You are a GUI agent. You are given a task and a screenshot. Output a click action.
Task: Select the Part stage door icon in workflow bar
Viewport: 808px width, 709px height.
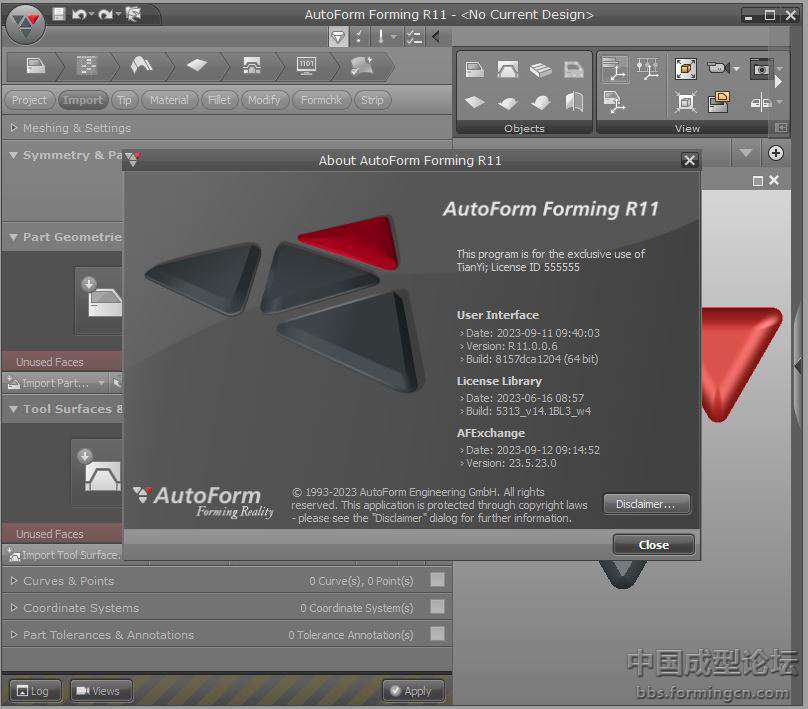(x=36, y=66)
